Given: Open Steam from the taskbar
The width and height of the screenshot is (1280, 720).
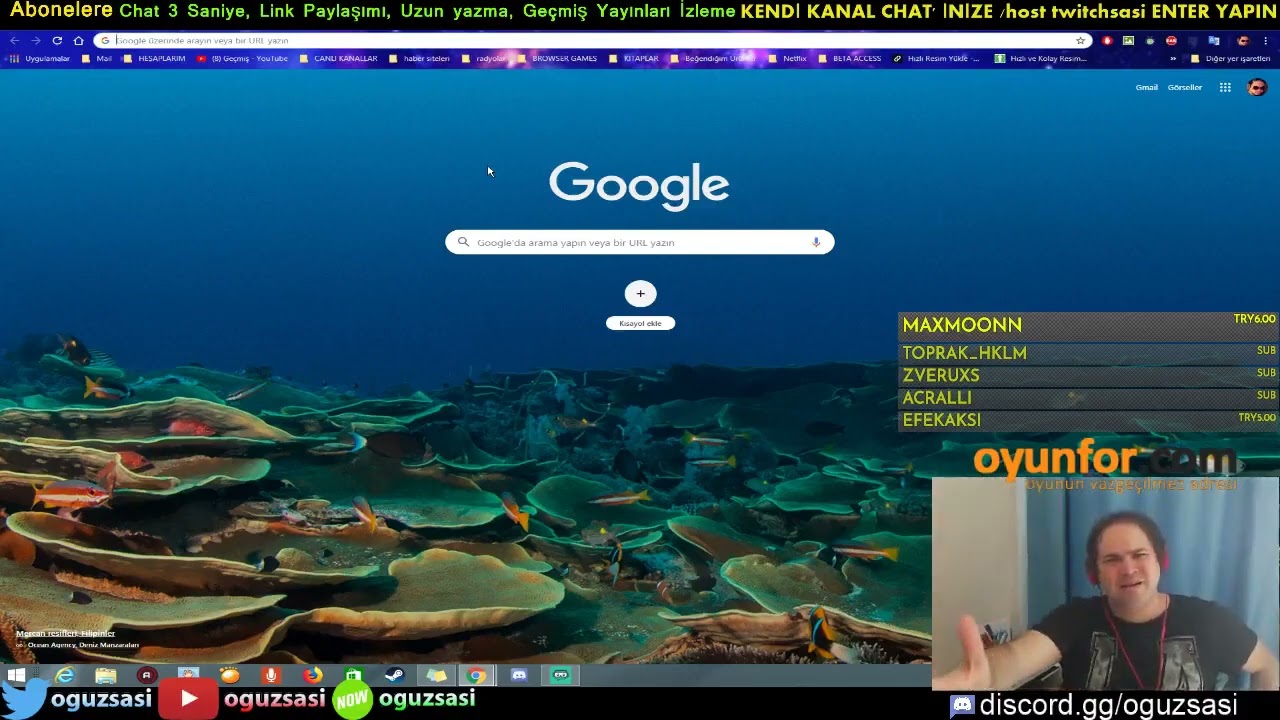Looking at the screenshot, I should pos(395,675).
